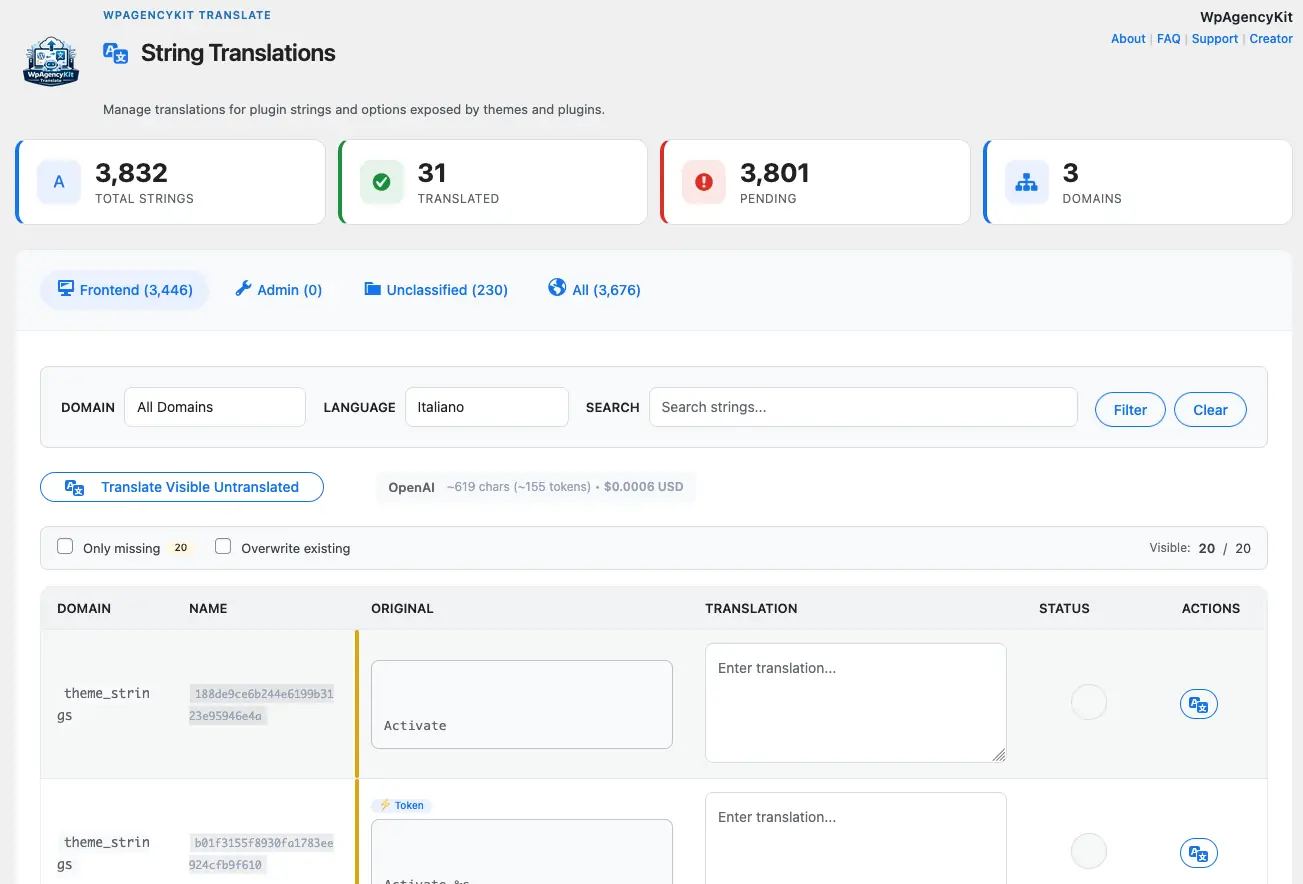Open the FAQ link
The image size is (1303, 884).
coord(1169,39)
